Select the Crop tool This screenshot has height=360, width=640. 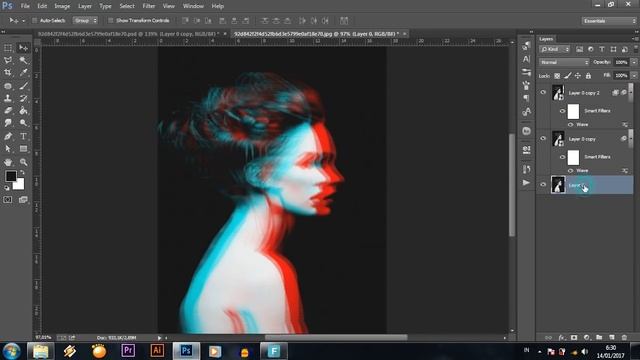tap(8, 73)
